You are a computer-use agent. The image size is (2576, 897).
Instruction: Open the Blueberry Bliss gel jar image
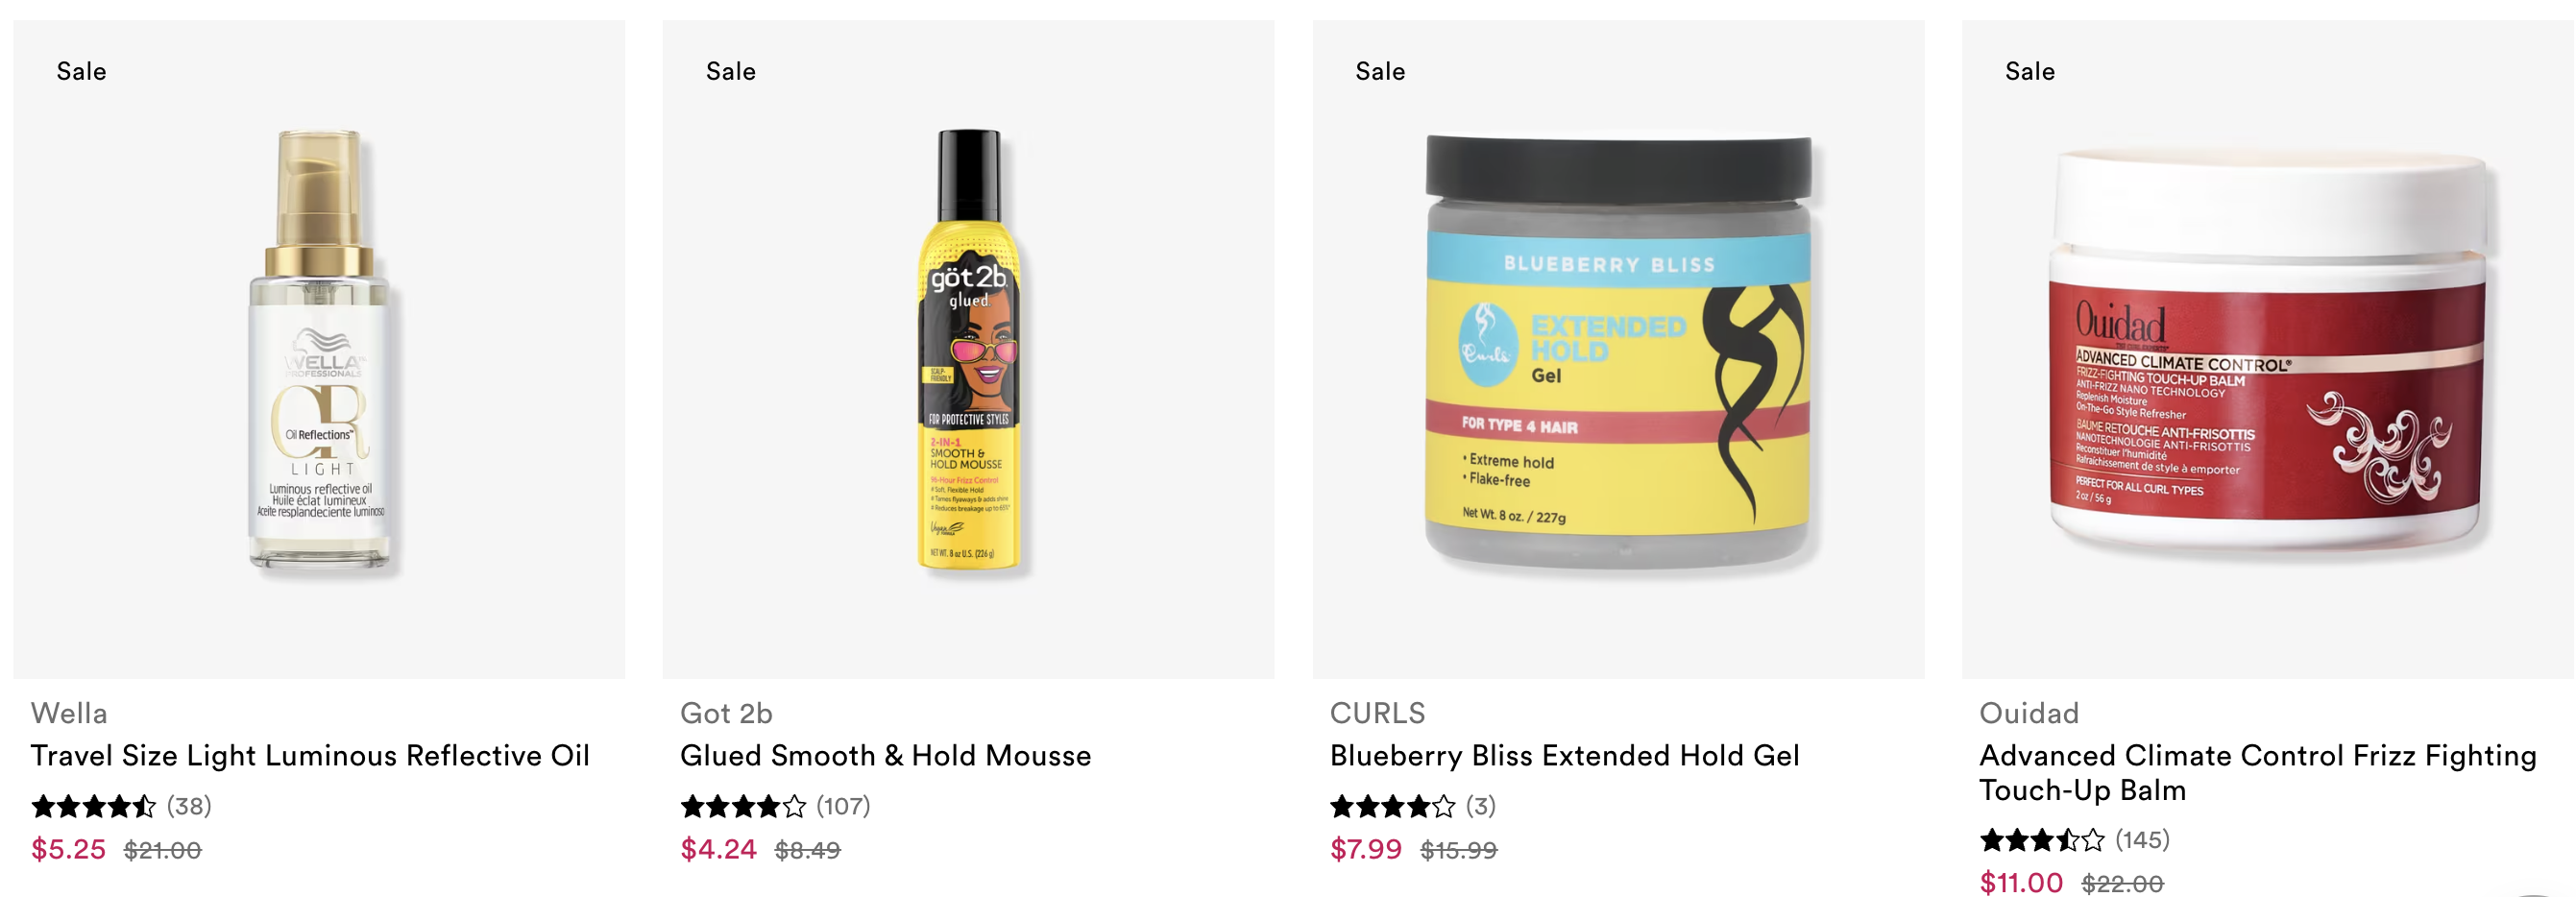(1618, 349)
